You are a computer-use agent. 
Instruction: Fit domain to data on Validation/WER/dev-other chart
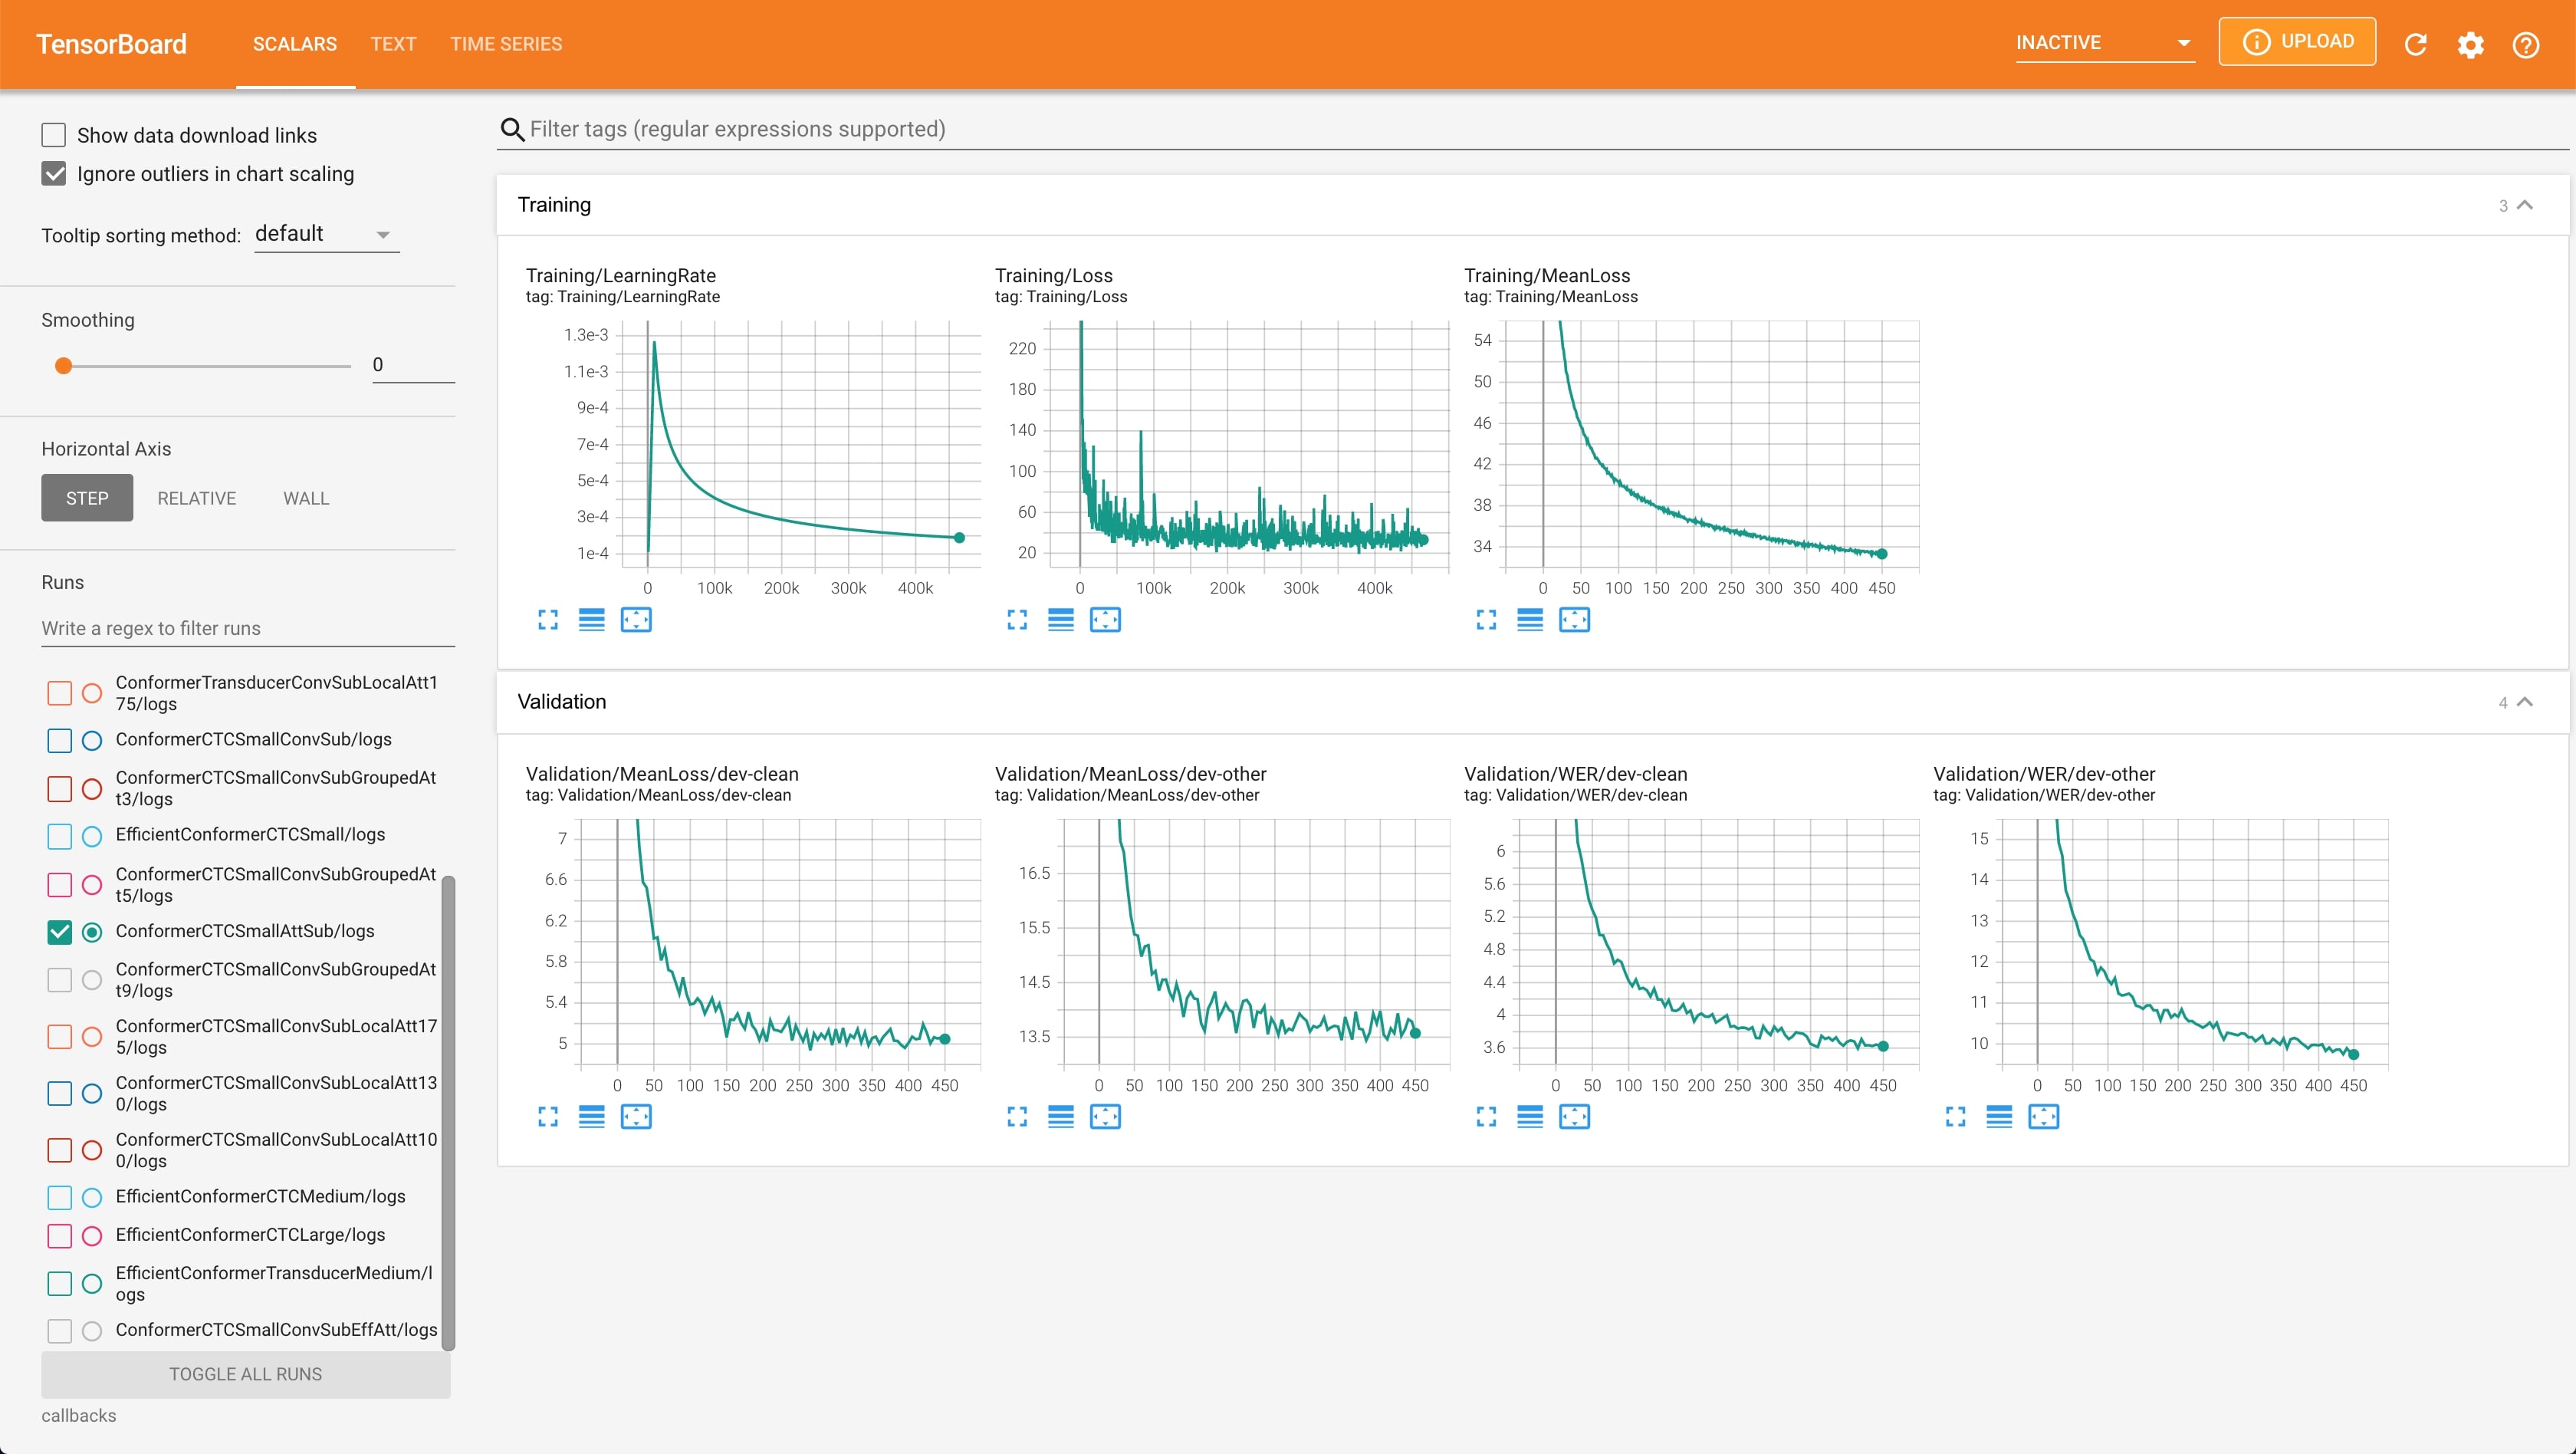2043,1117
